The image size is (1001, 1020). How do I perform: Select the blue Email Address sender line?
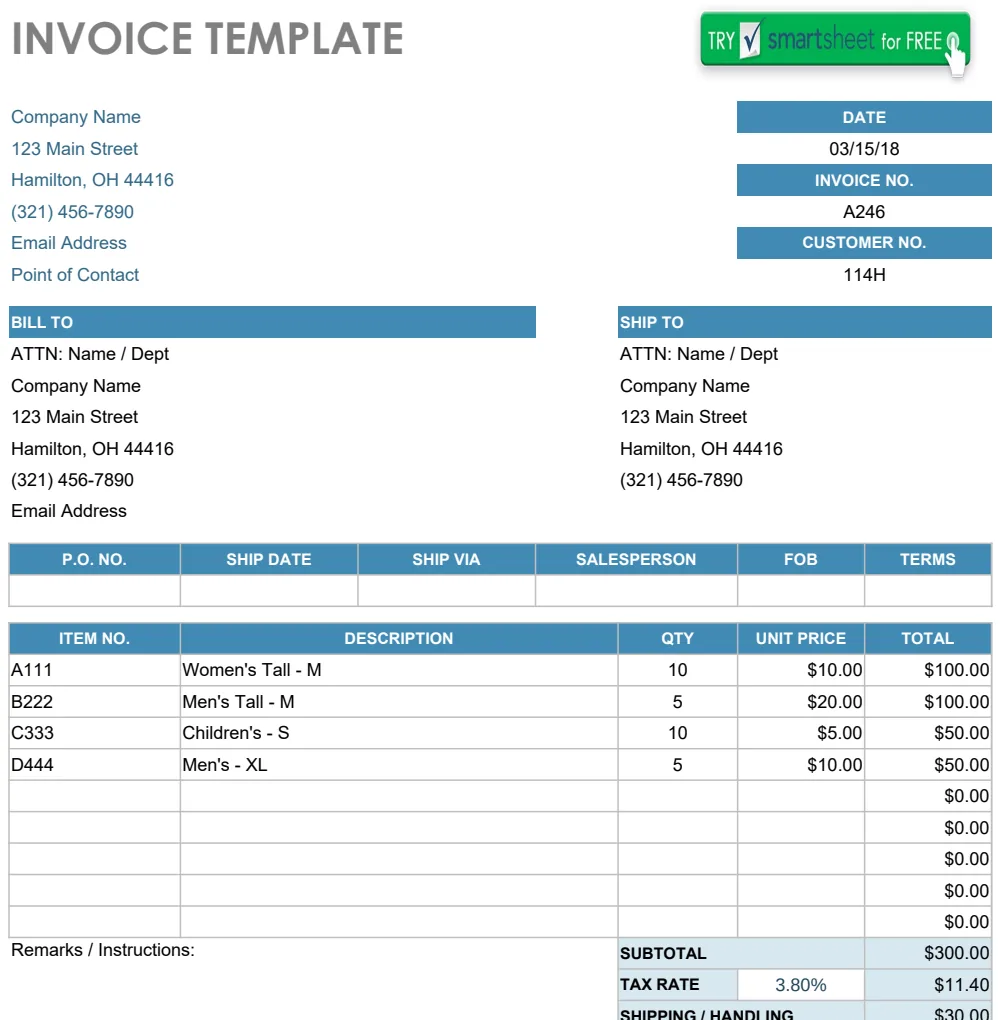tap(69, 243)
